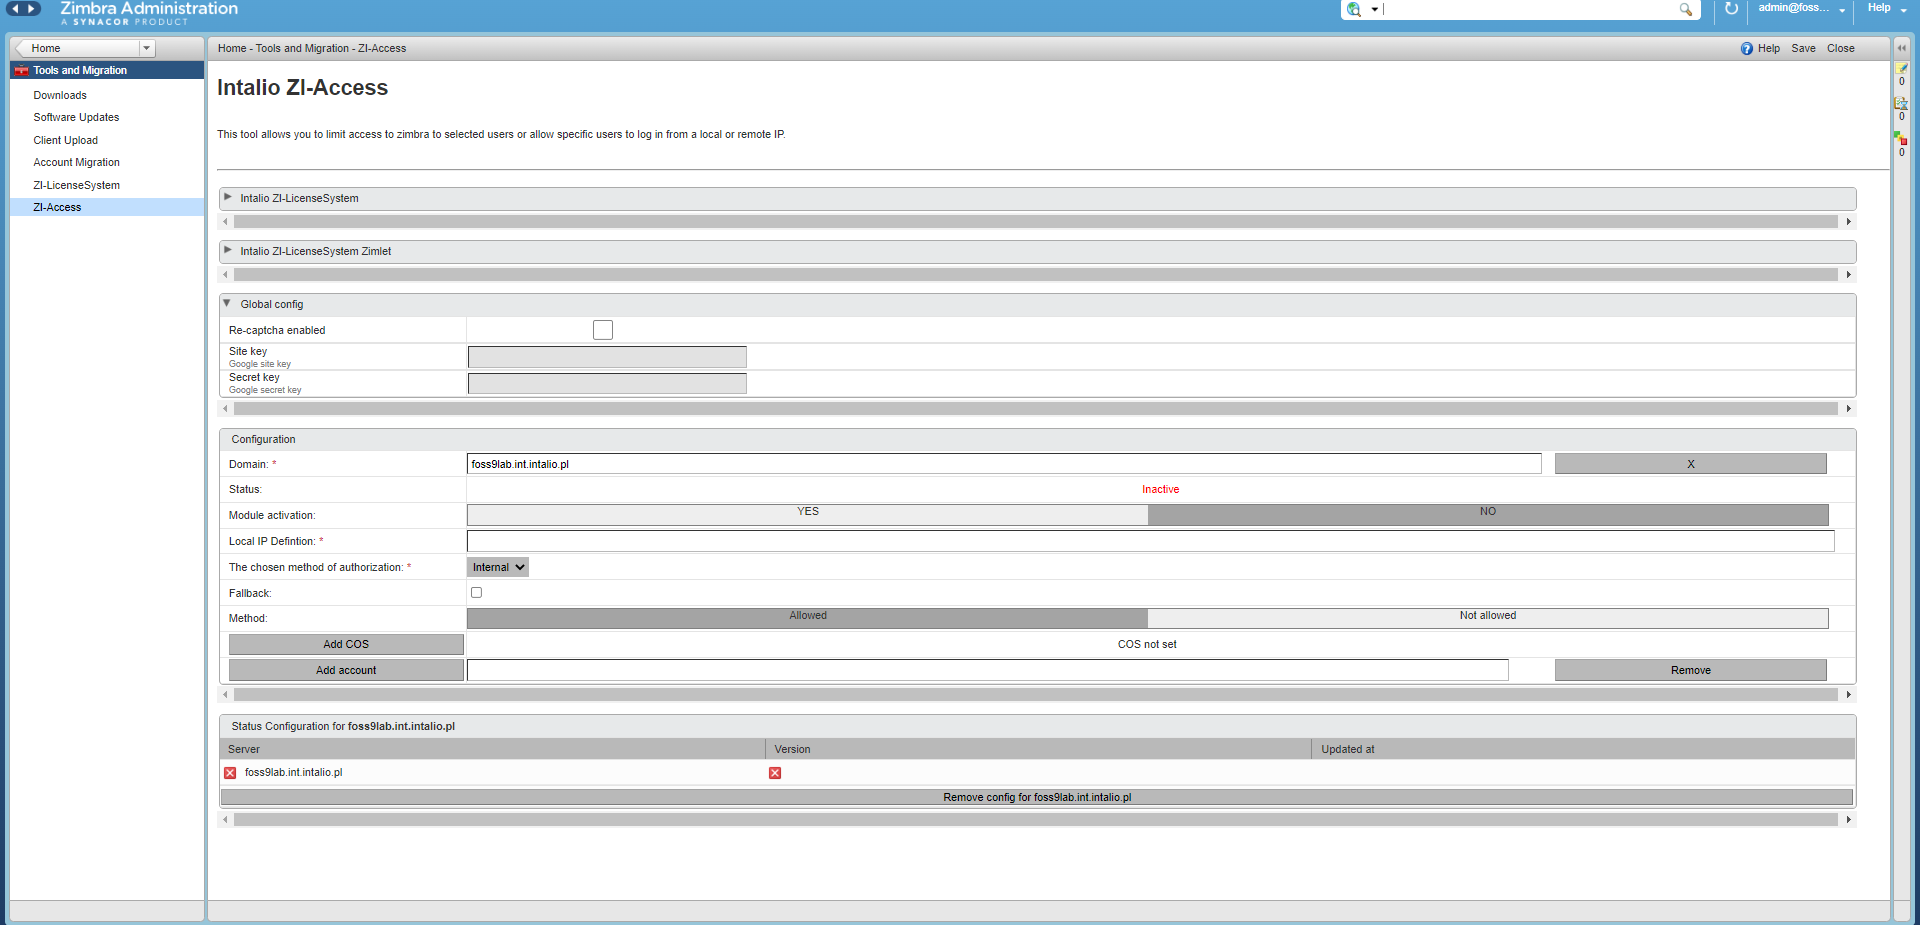Click the Domain input field
Viewport: 1920px width, 925px height.
1004,464
